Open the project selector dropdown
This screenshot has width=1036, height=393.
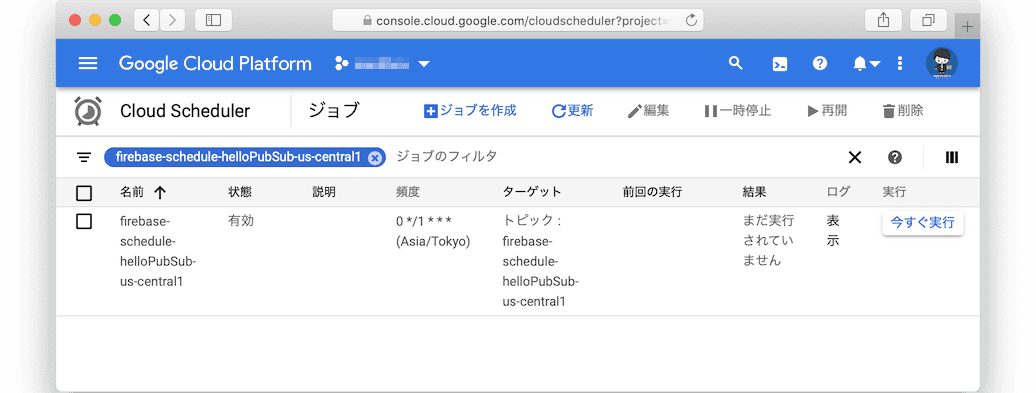point(383,63)
